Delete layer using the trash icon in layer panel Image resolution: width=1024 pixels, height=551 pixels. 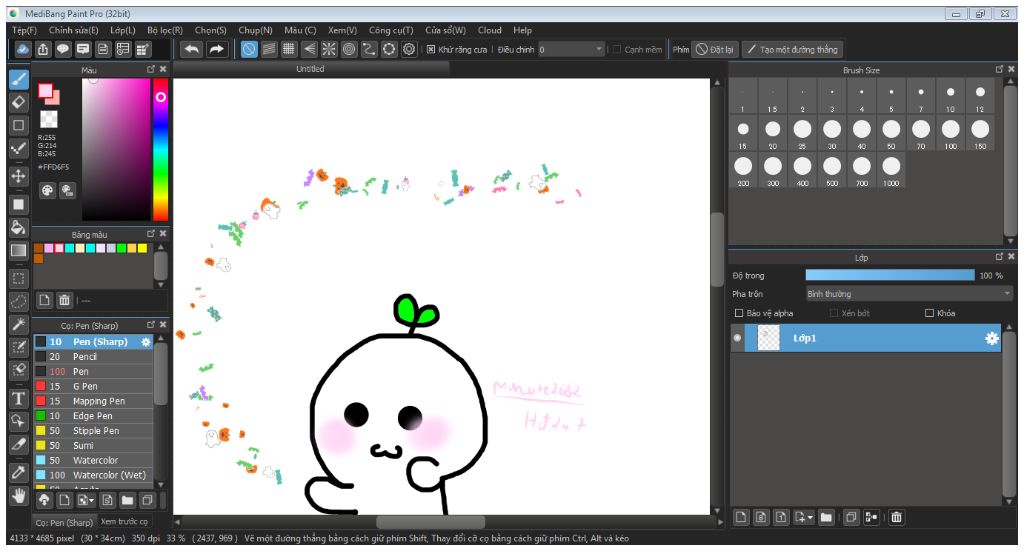coord(897,517)
